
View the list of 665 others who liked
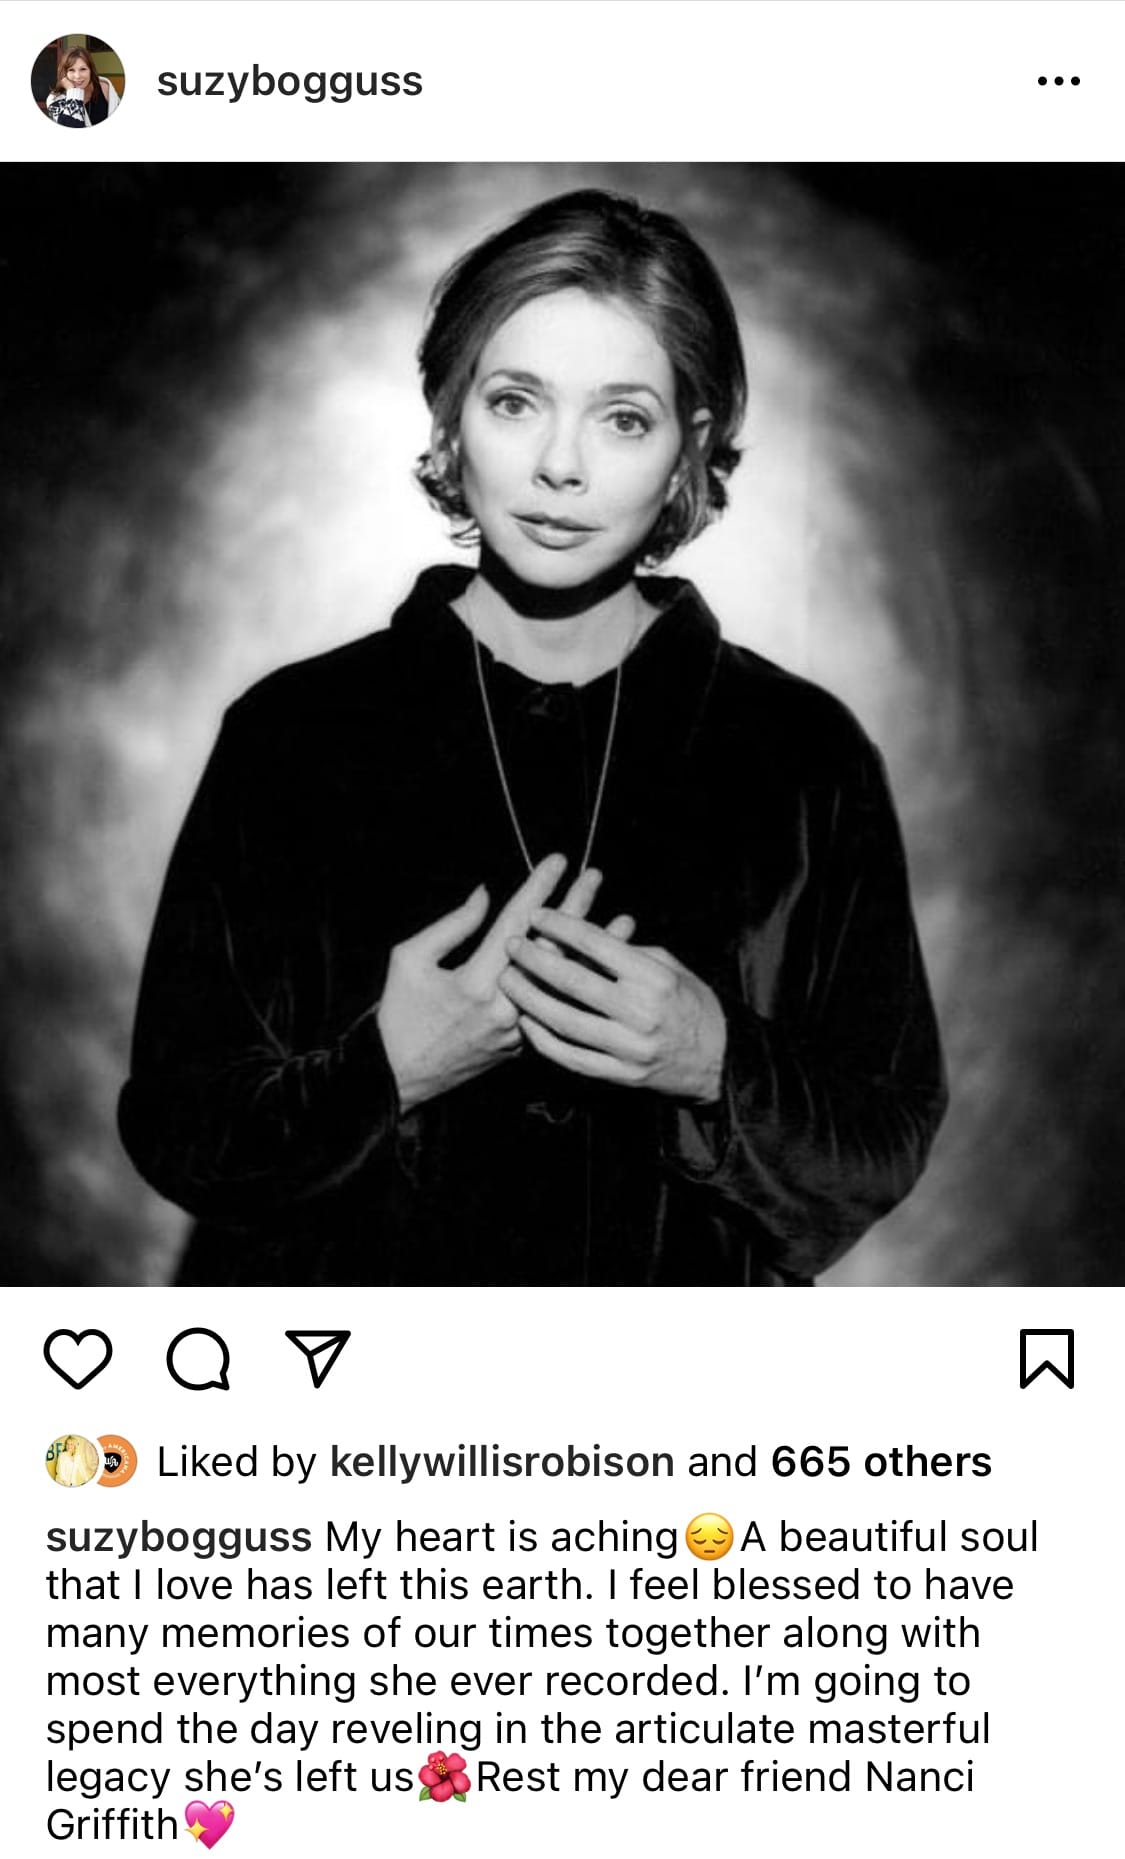click(881, 1462)
